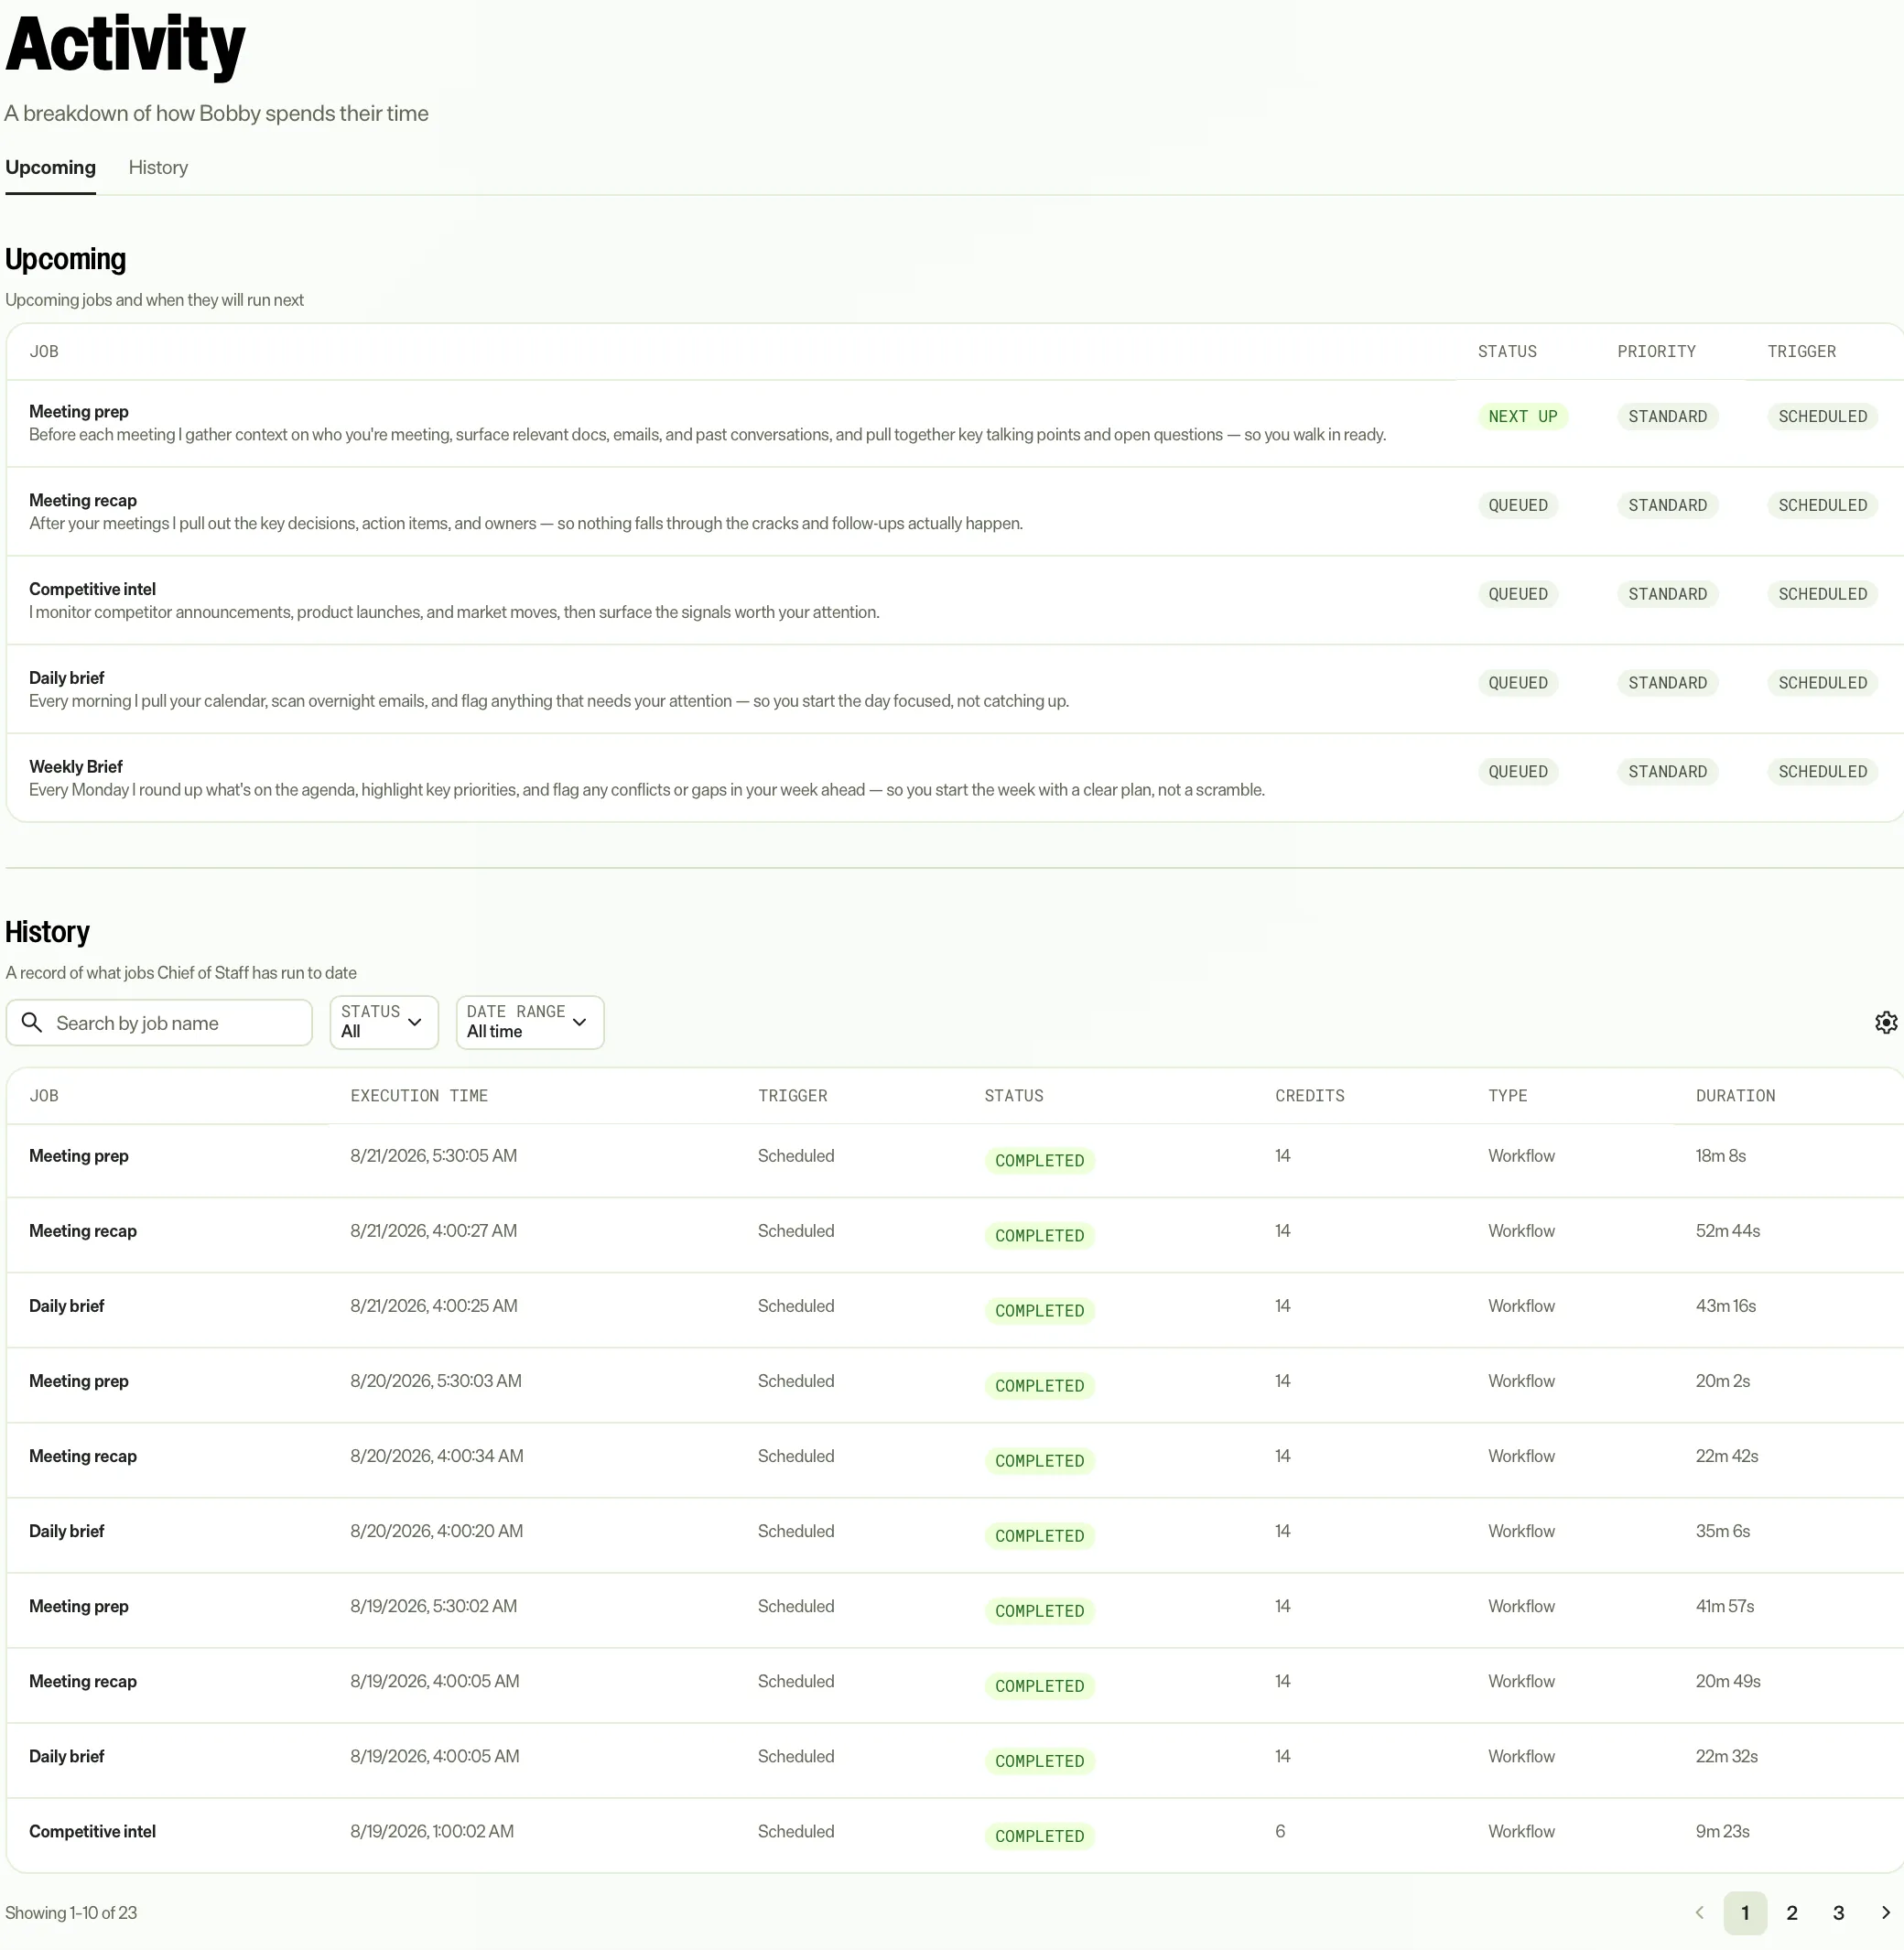Click the 35m 6s duration value
This screenshot has height=1950, width=1904.
click(x=1722, y=1530)
